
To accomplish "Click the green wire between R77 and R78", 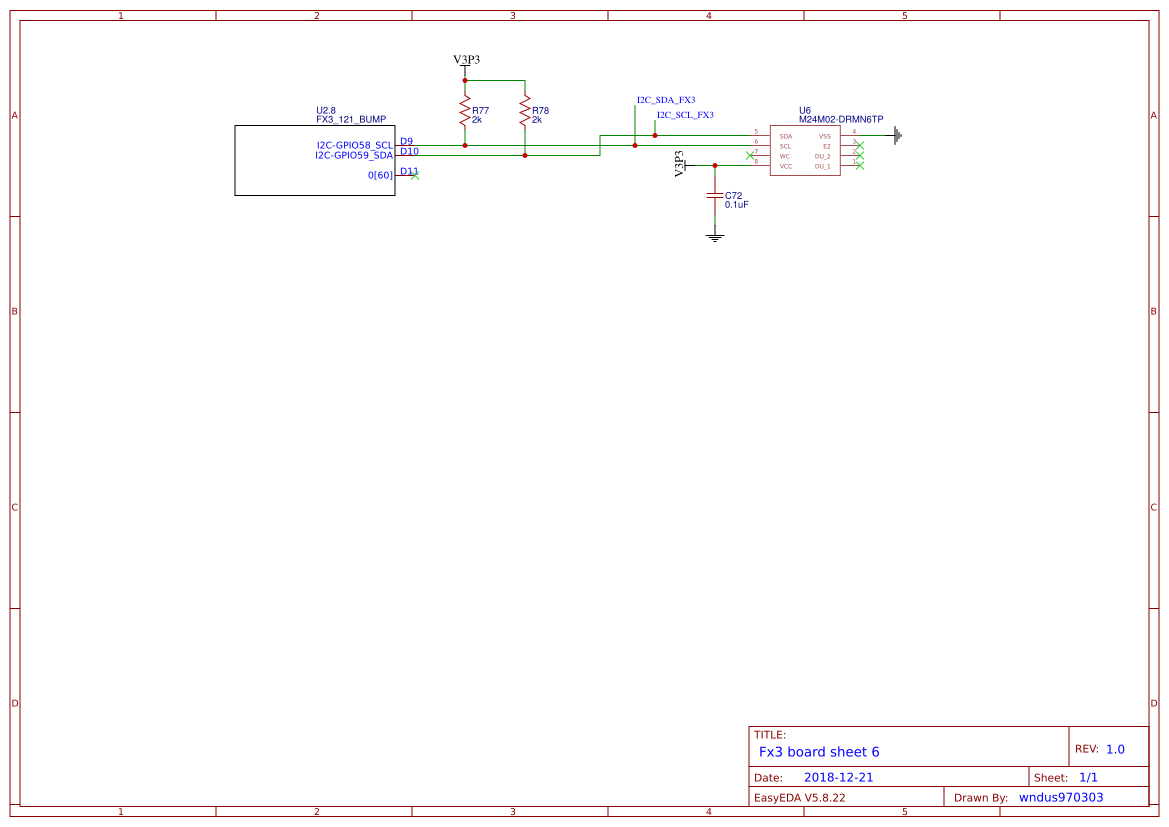I will tap(495, 80).
